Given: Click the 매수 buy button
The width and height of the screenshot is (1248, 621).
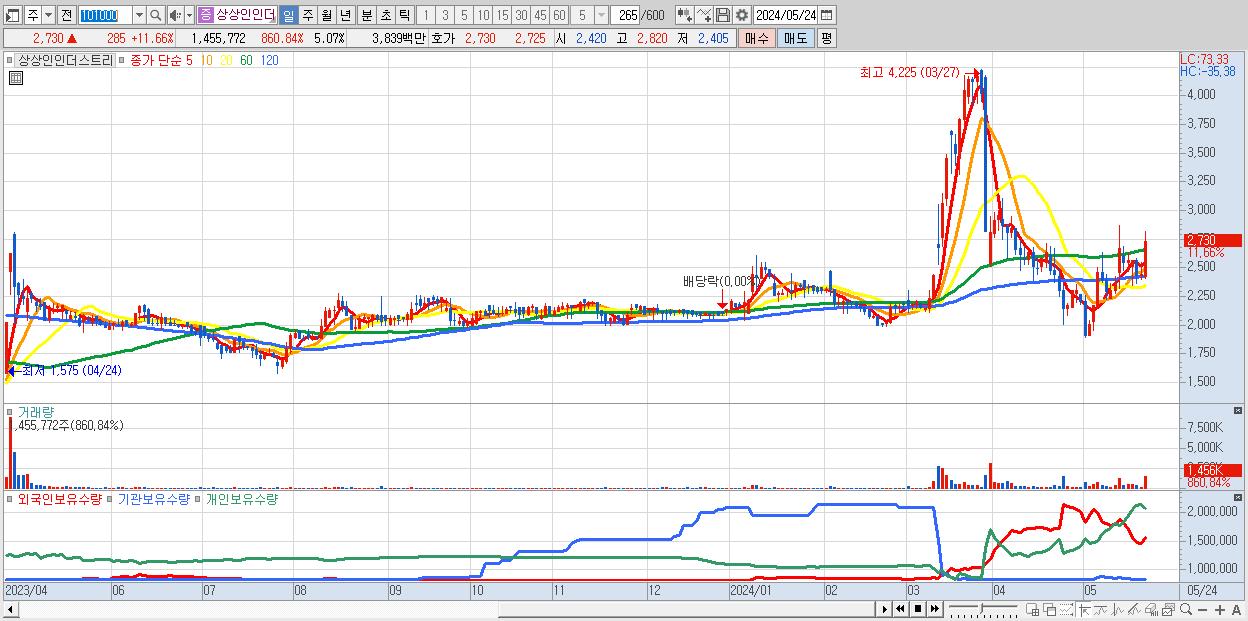Looking at the screenshot, I should [757, 38].
